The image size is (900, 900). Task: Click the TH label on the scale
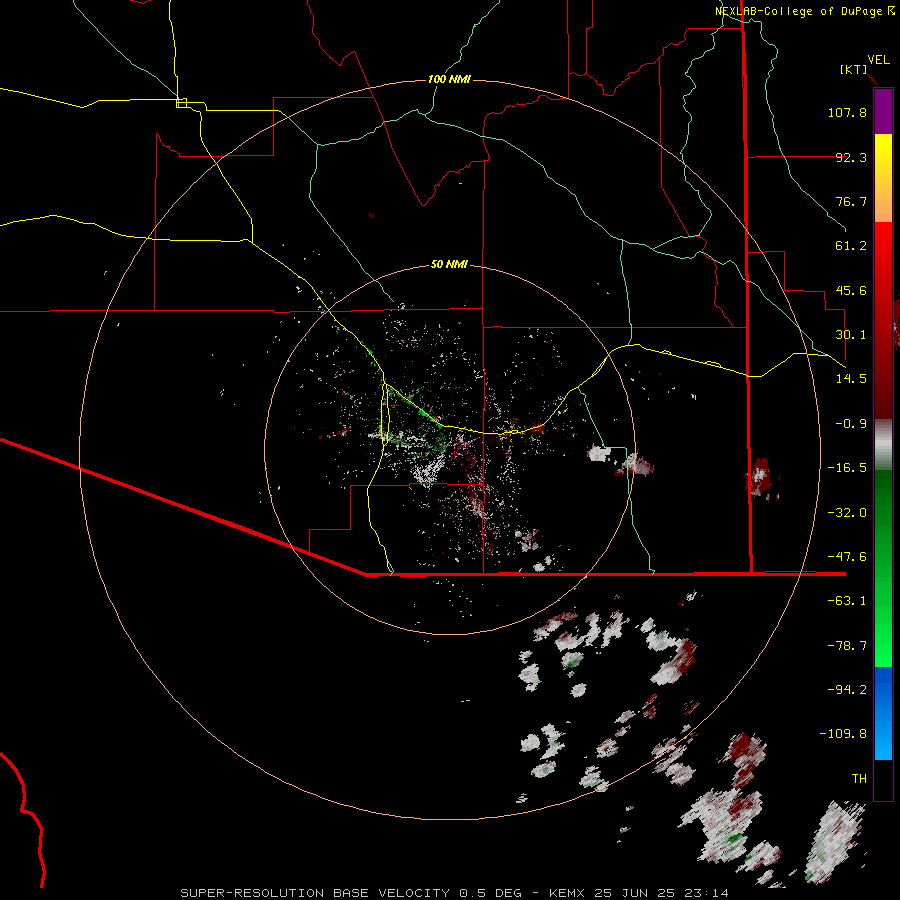[859, 779]
